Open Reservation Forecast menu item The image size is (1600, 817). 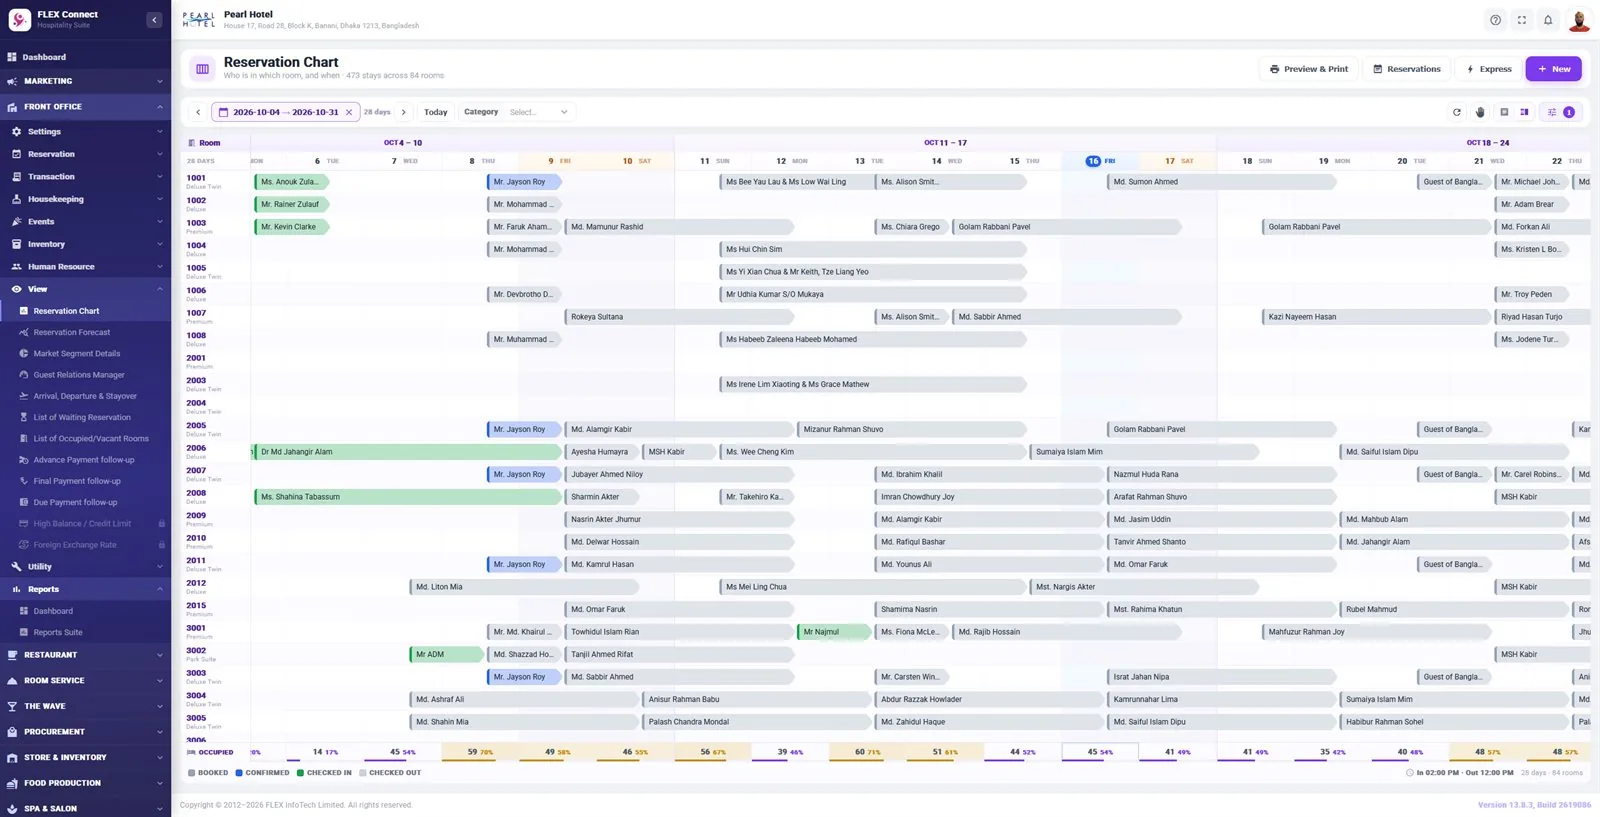[85, 332]
